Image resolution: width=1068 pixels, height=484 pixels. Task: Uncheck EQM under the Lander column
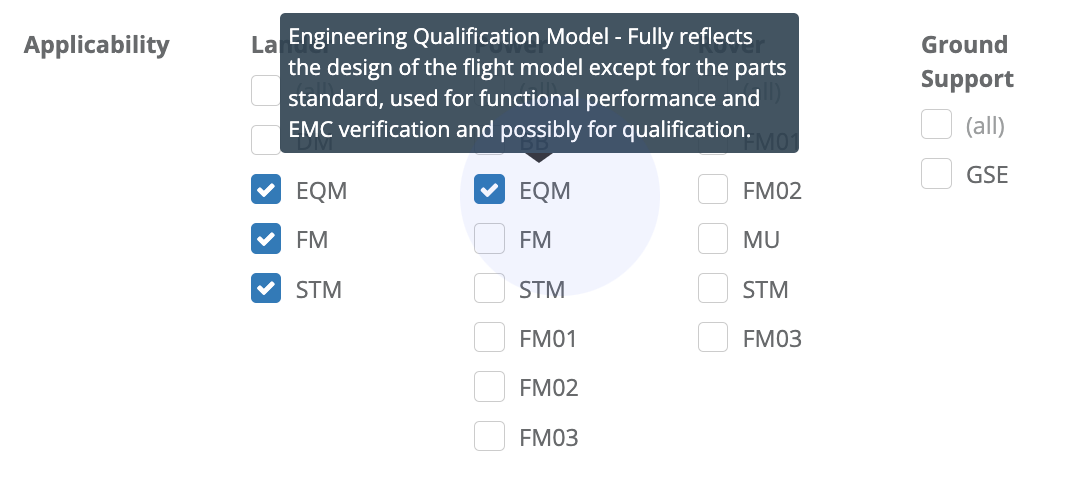266,190
